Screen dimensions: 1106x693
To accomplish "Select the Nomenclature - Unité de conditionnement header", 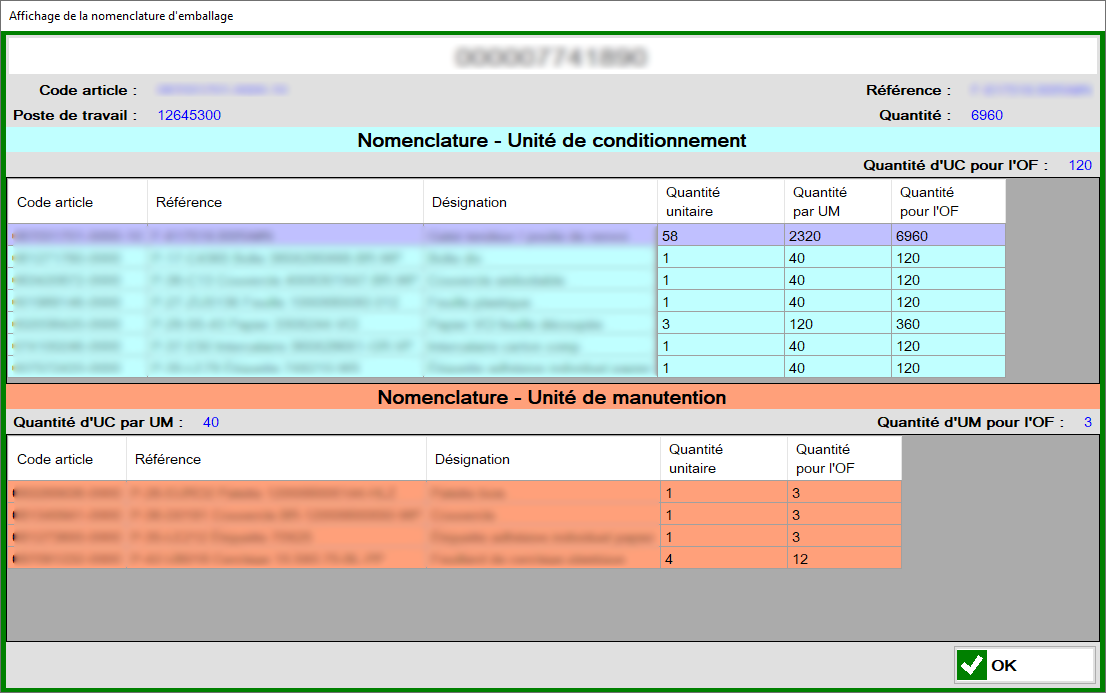I will click(553, 140).
